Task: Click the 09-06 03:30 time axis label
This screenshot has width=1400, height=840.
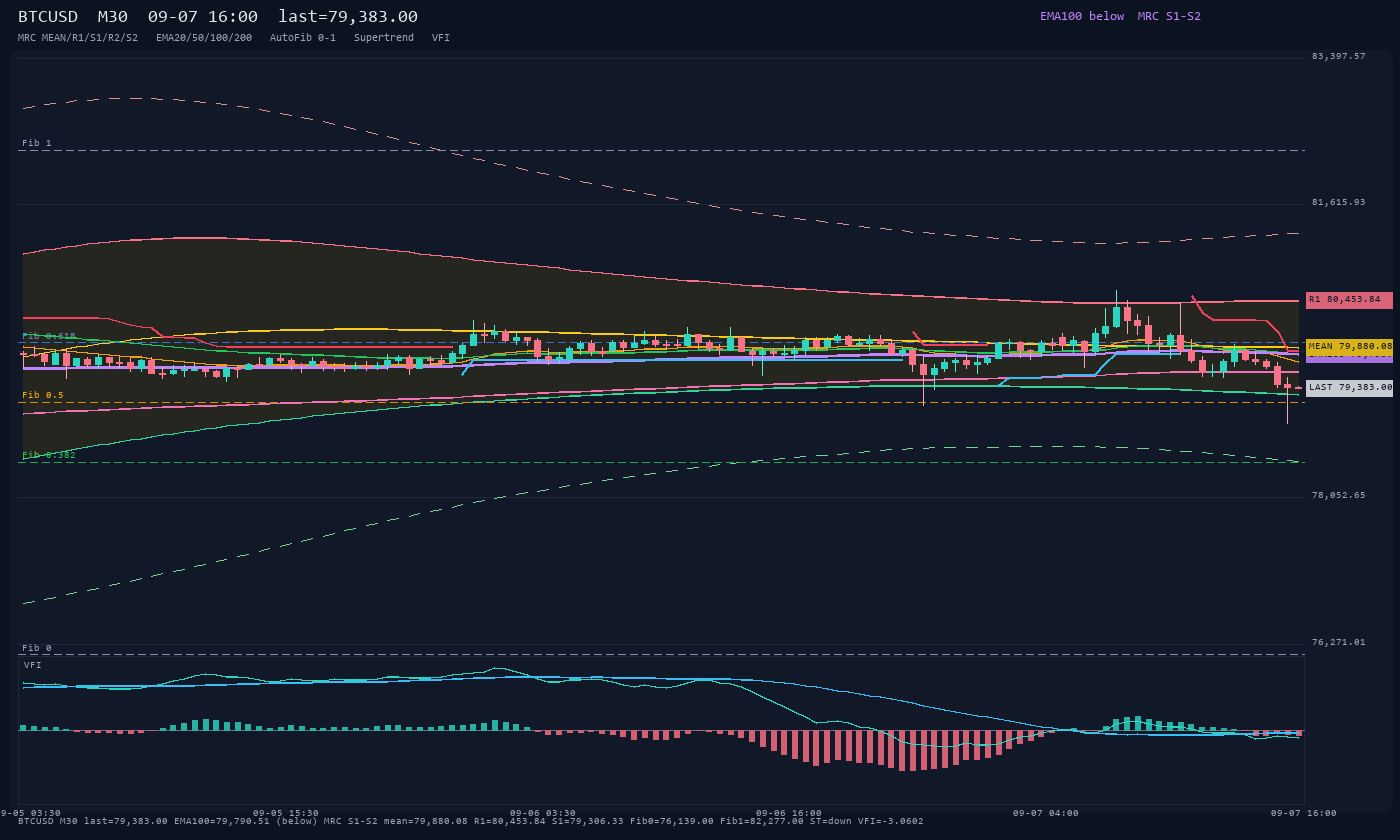Action: point(543,813)
